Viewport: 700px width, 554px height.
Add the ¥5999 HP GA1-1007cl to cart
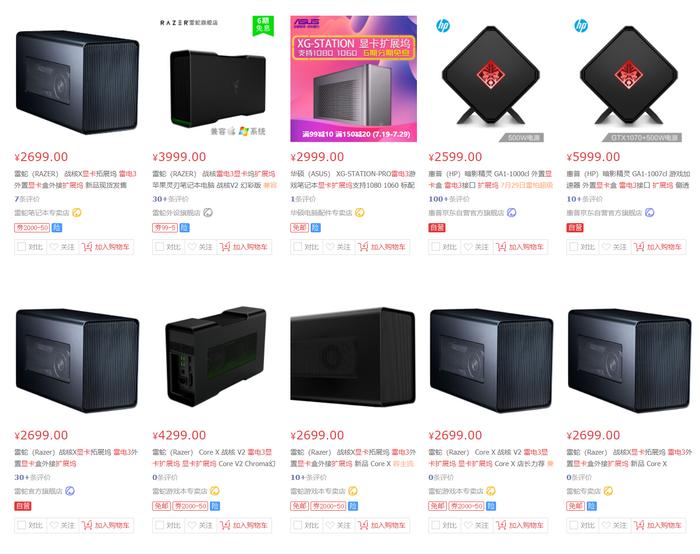(658, 247)
